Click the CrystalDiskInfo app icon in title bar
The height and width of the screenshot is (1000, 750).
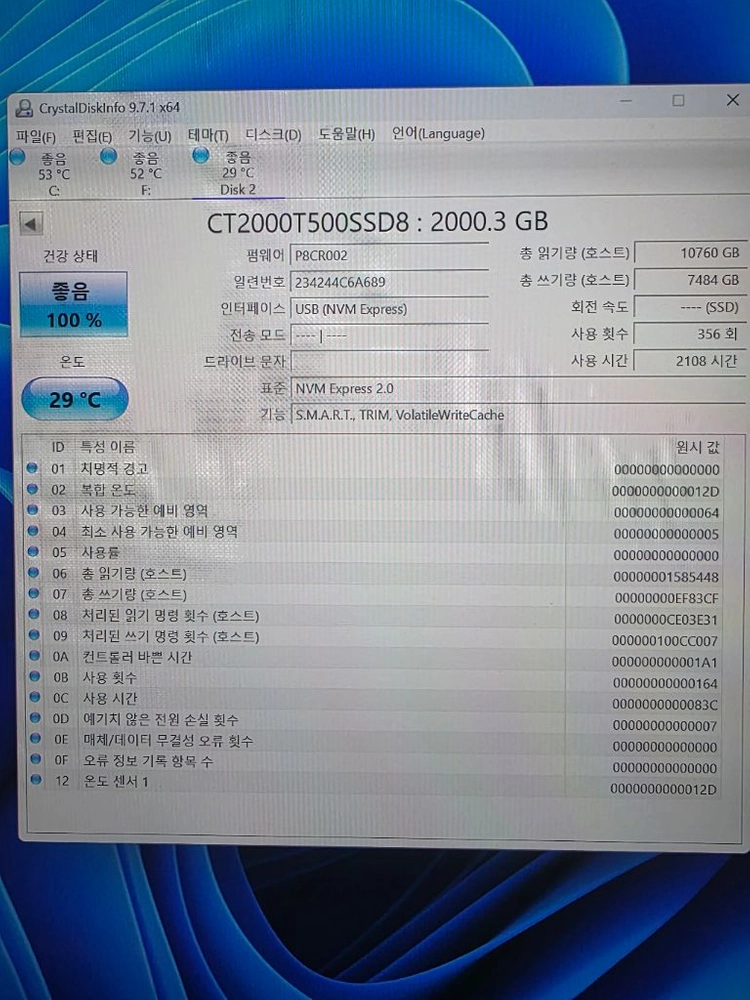[24, 108]
